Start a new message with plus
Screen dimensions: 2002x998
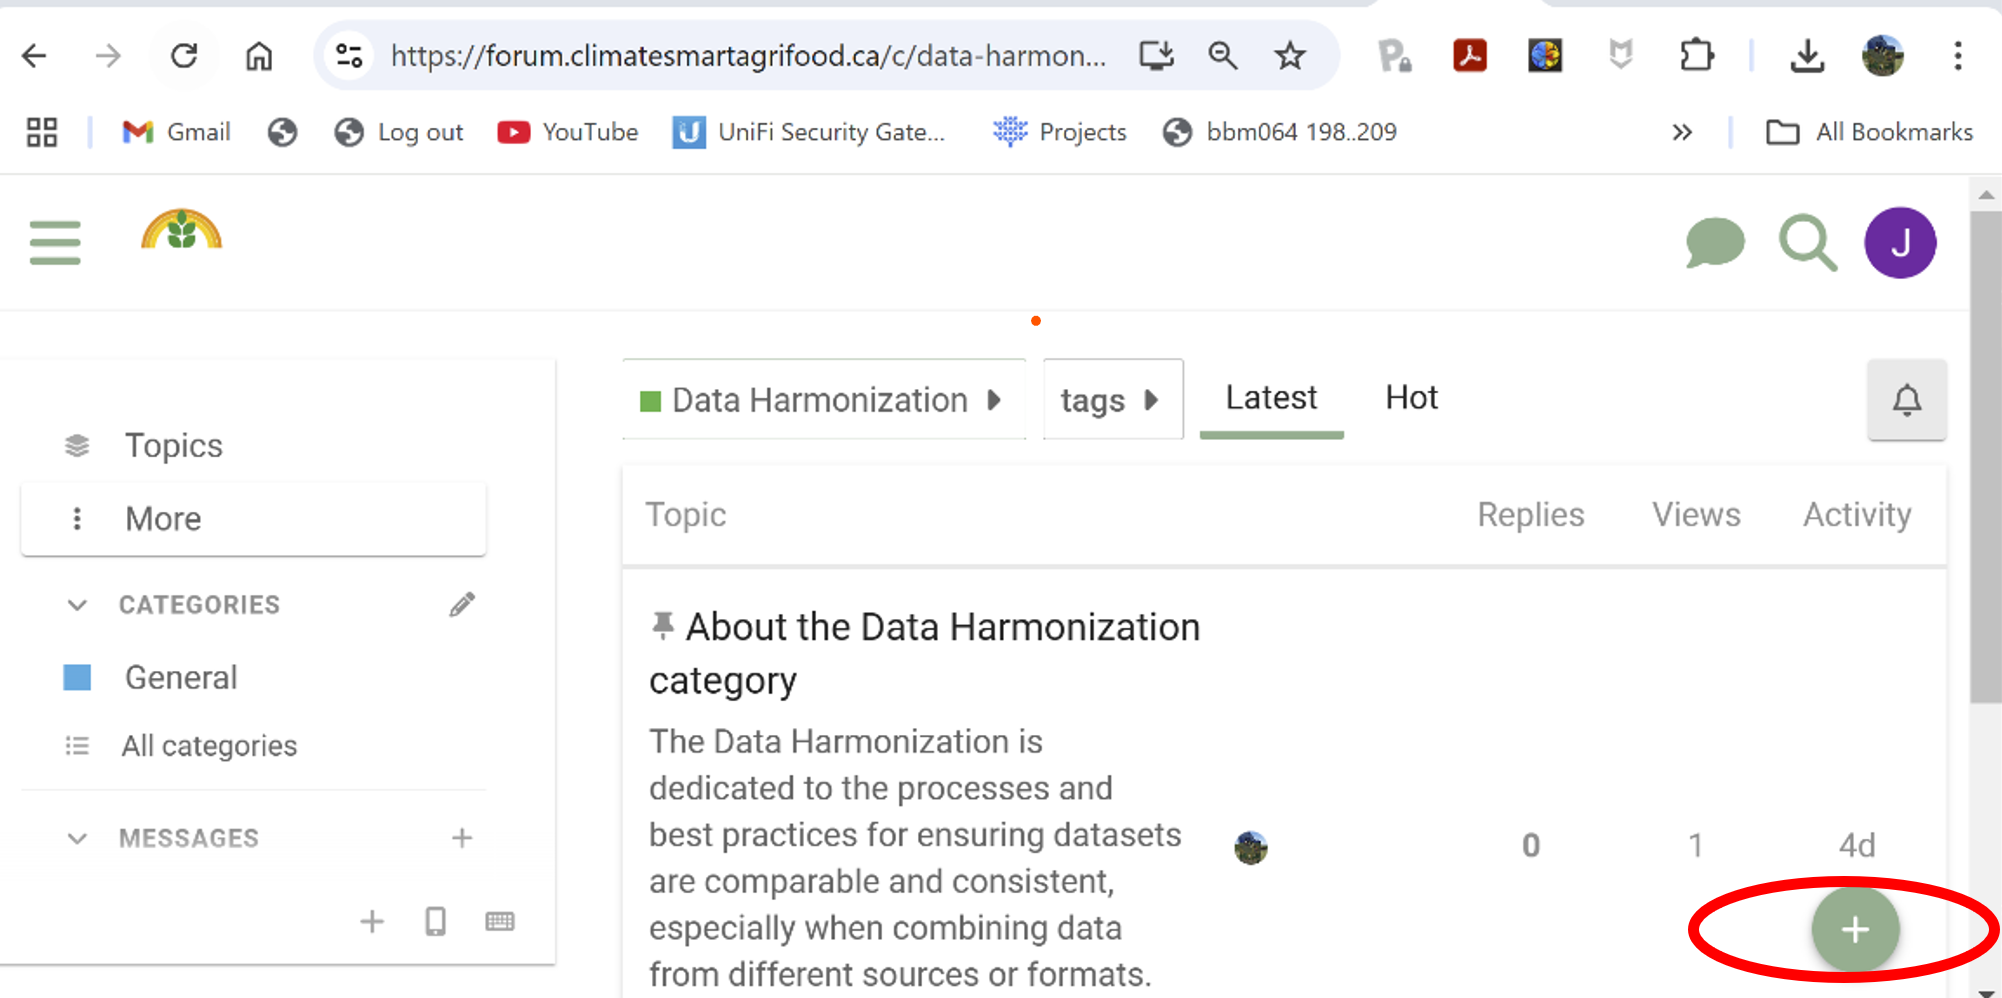point(462,838)
